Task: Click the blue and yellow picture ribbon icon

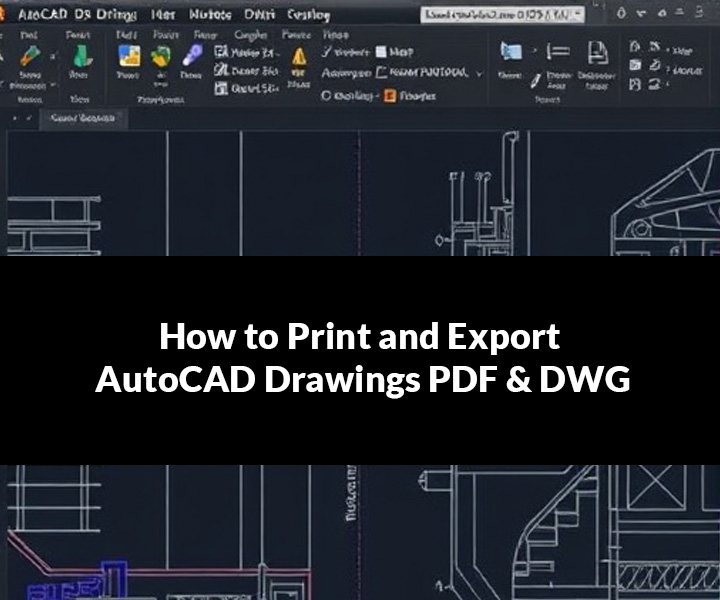Action: 129,56
